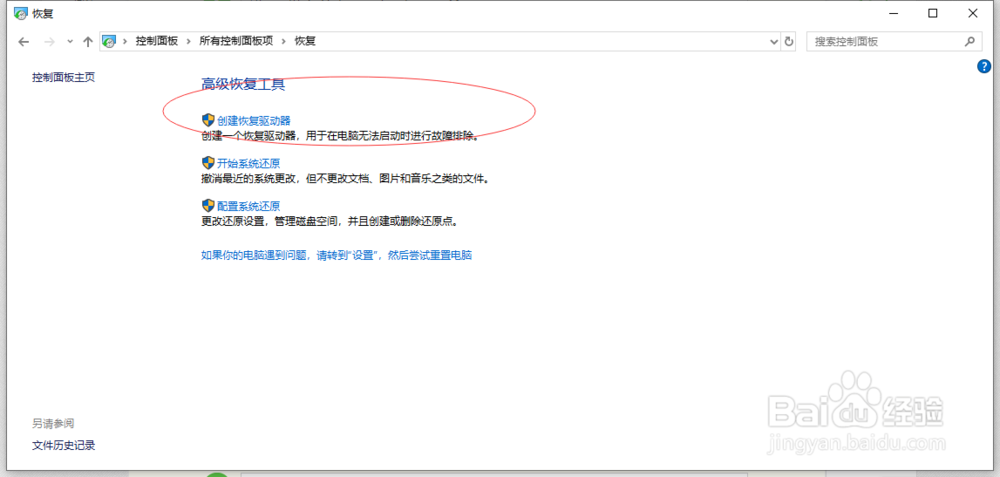Expand the chevron after 控制面板 breadcrumb
The image size is (1000, 477).
click(x=188, y=41)
